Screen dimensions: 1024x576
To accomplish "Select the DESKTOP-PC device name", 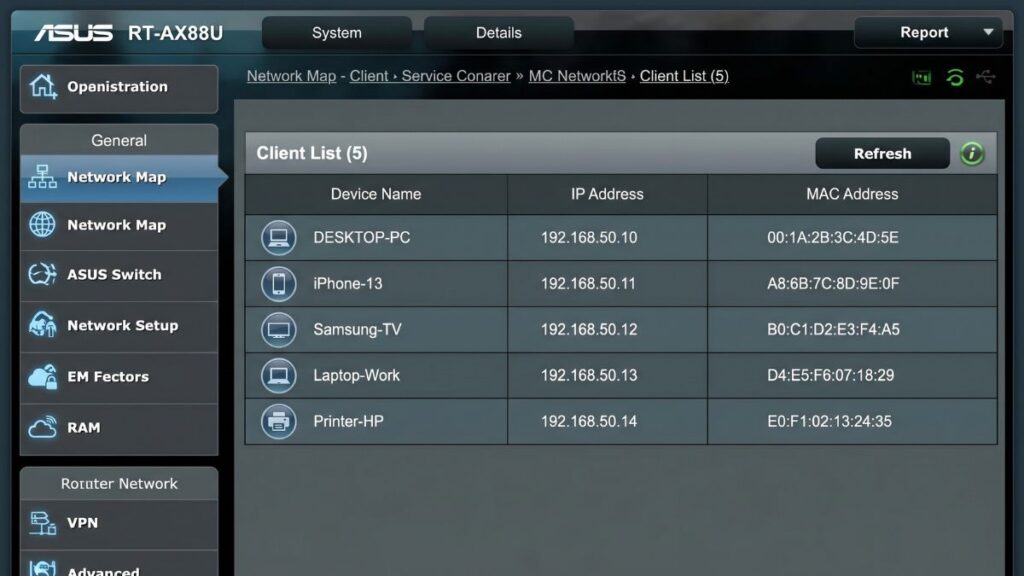I will (x=362, y=238).
